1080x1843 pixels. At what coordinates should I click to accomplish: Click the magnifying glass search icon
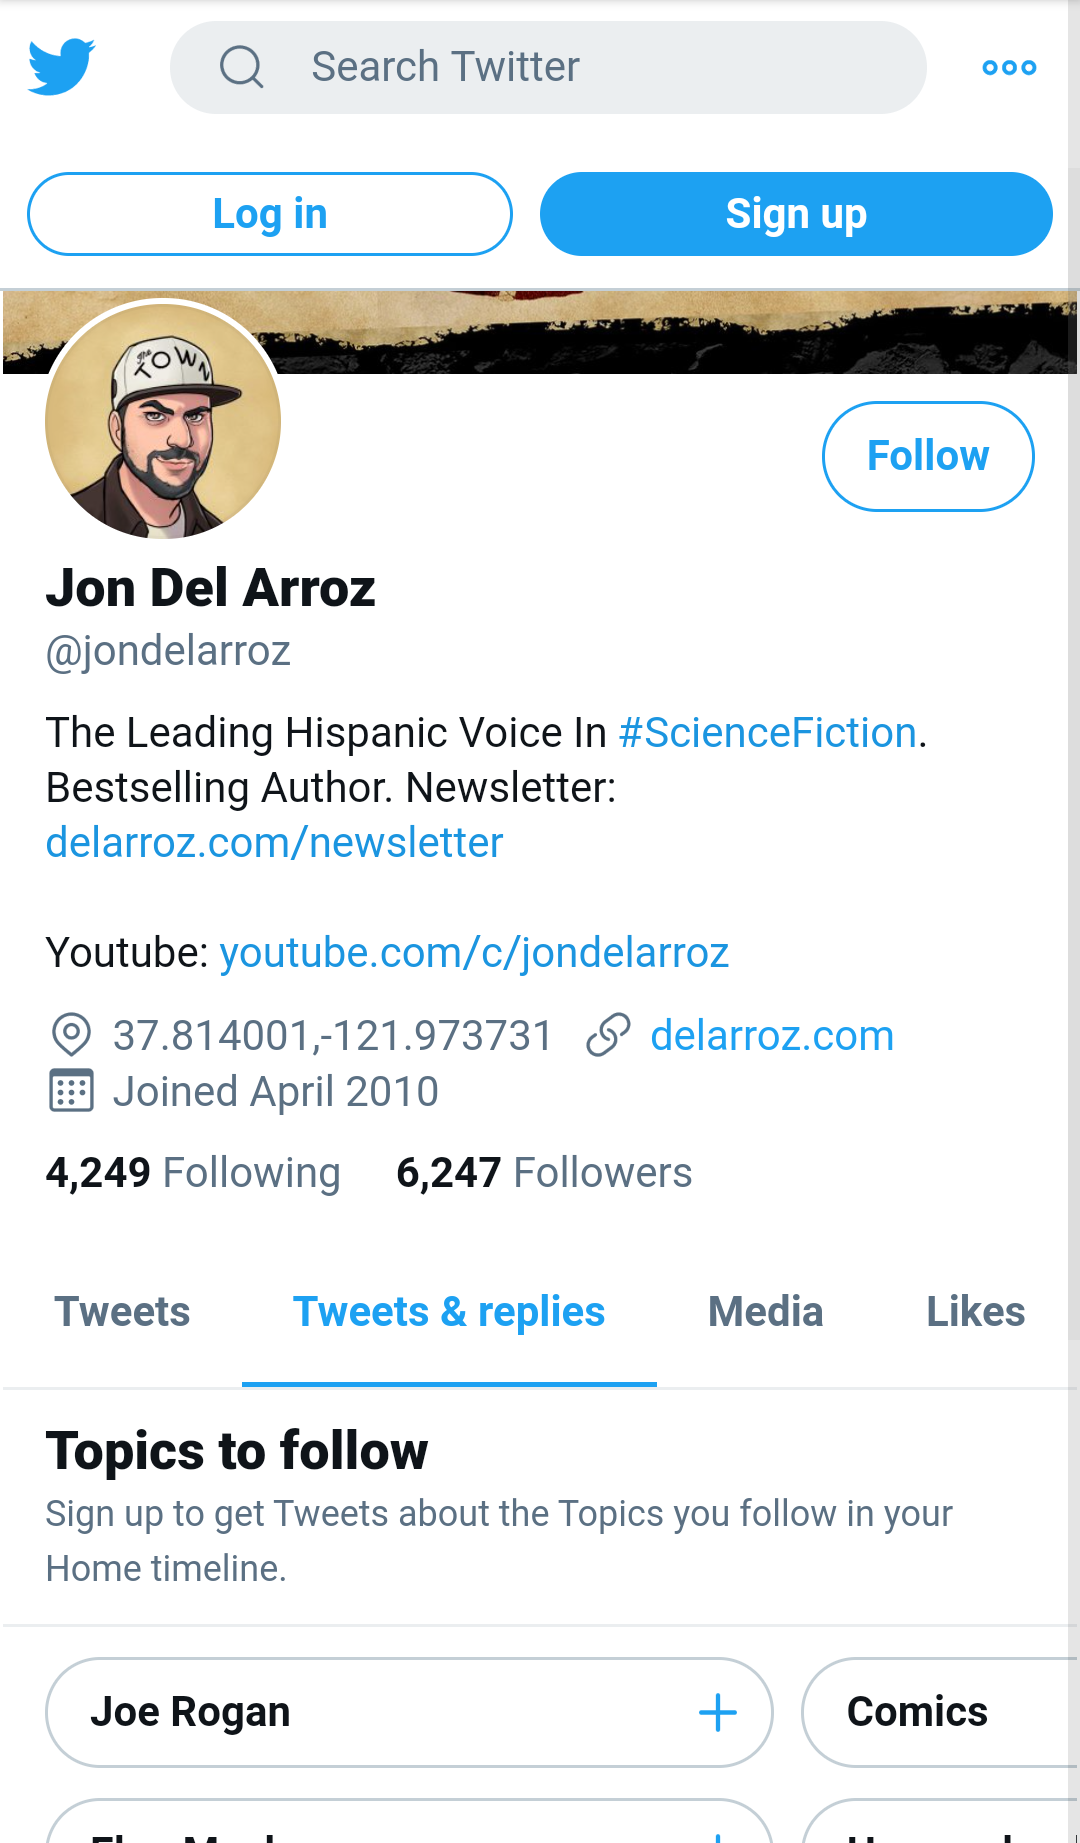(x=241, y=67)
